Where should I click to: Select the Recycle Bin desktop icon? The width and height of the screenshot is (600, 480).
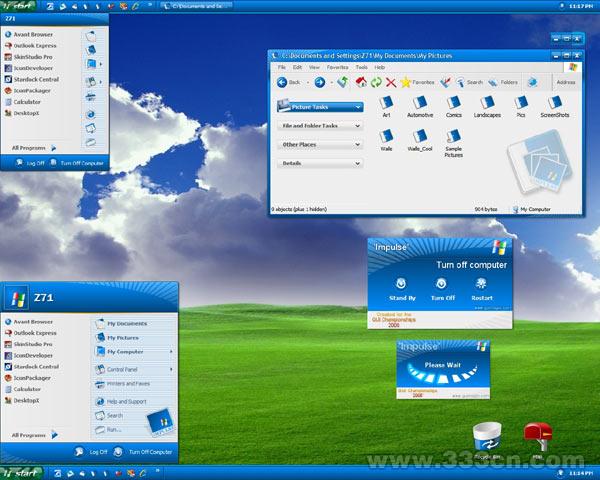[487, 439]
